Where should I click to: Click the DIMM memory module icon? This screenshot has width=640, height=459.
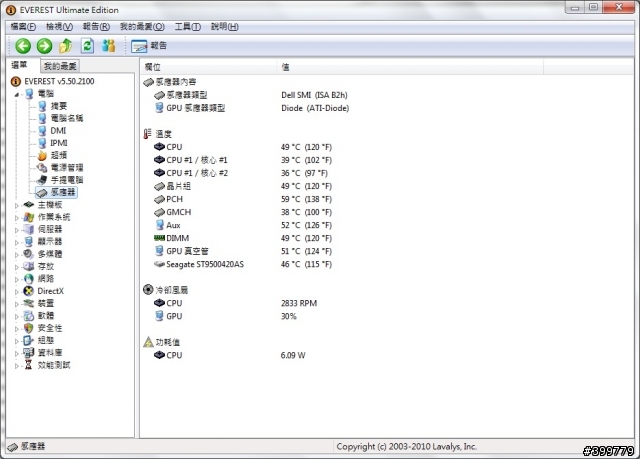[159, 238]
